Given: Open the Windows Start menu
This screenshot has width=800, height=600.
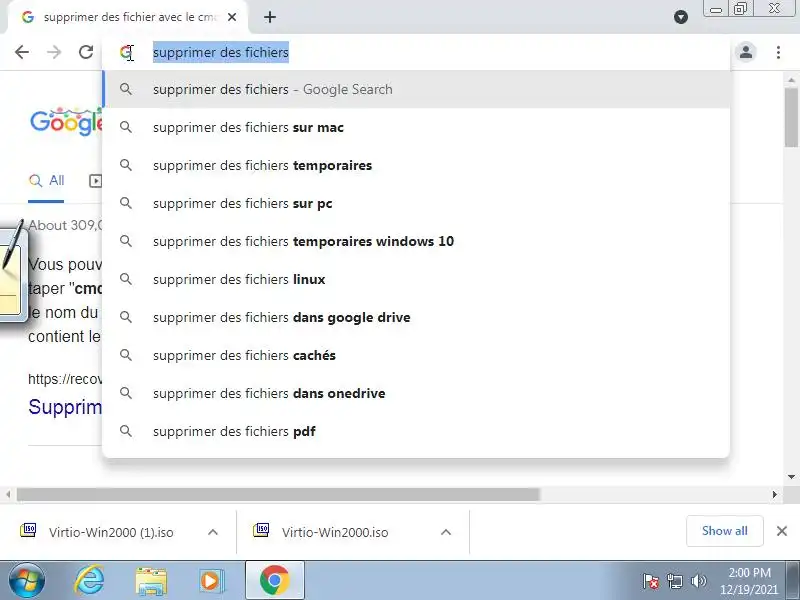Looking at the screenshot, I should click(26, 581).
